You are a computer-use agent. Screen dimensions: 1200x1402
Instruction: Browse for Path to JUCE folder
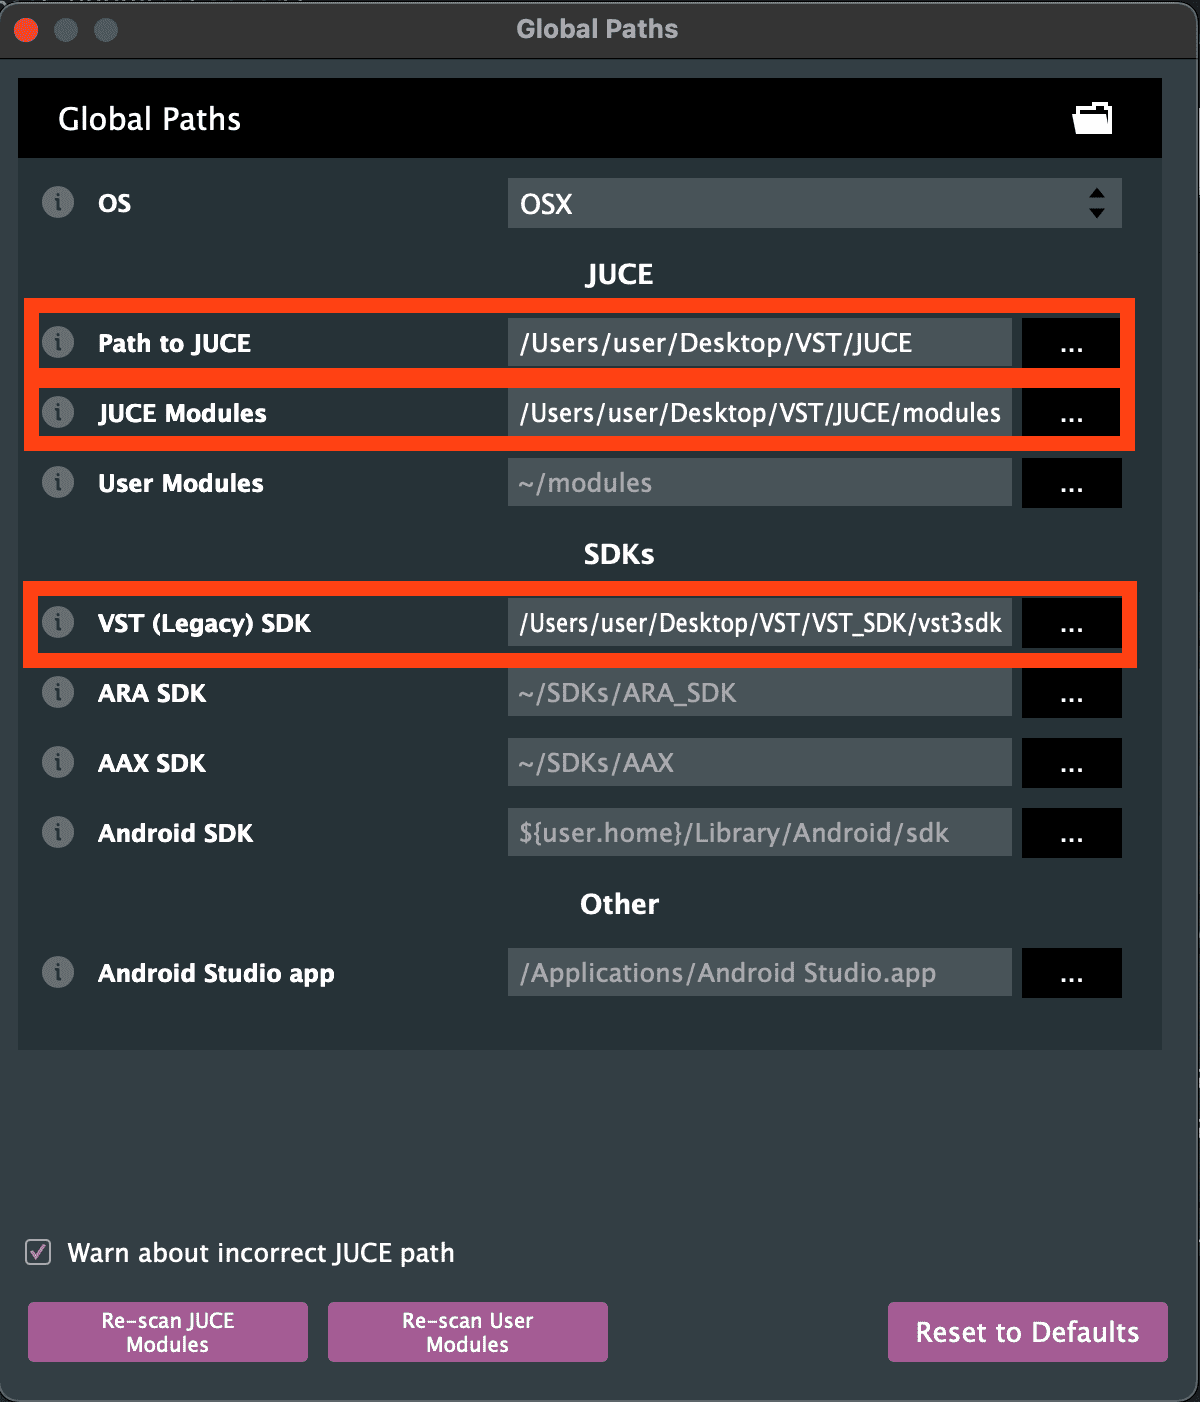click(x=1071, y=343)
